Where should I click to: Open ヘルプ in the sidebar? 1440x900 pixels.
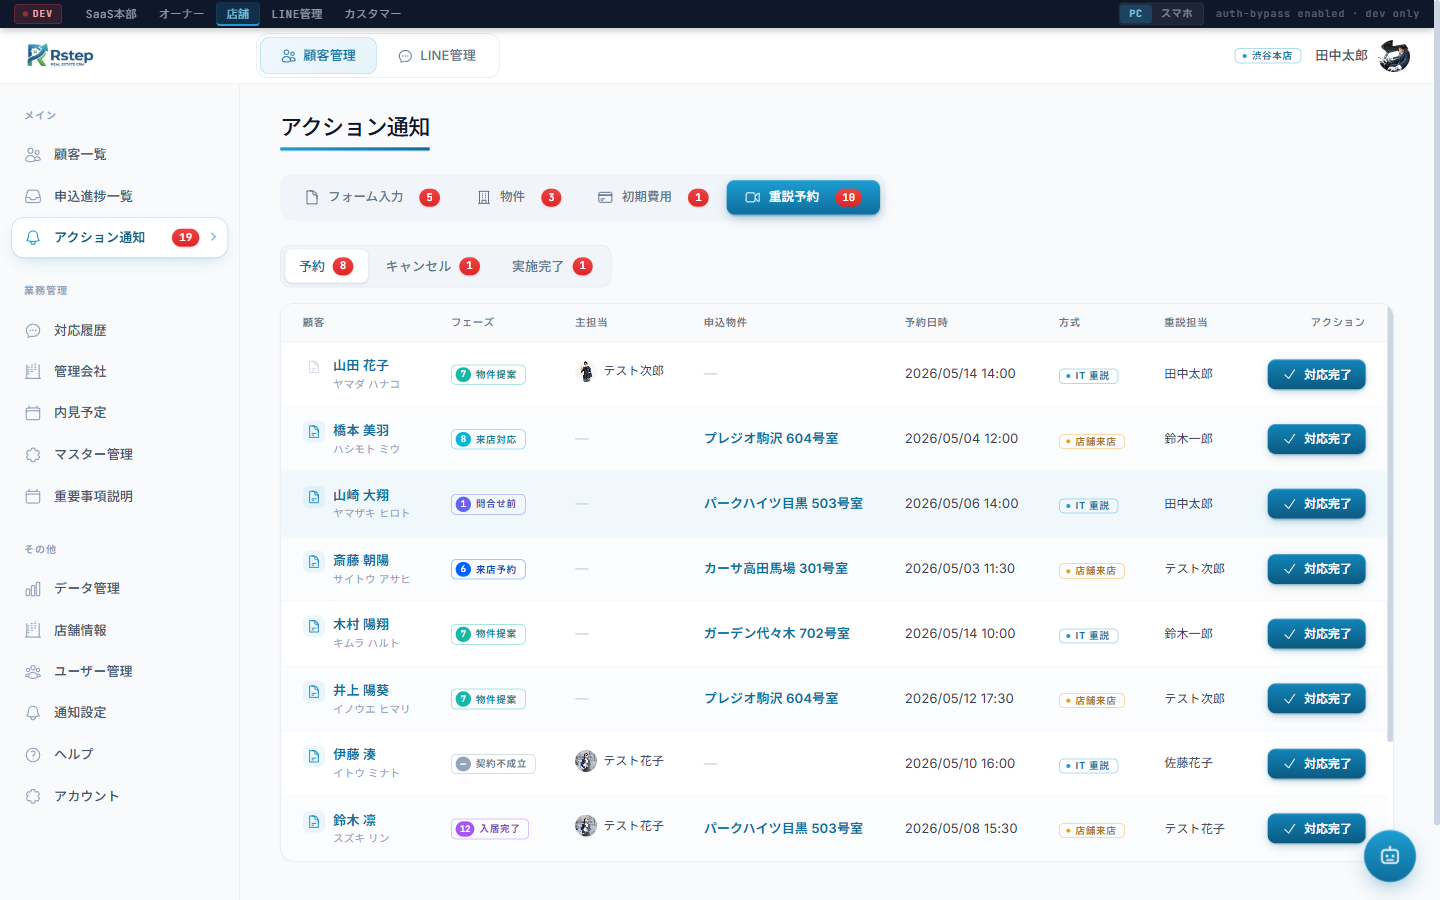coord(120,754)
